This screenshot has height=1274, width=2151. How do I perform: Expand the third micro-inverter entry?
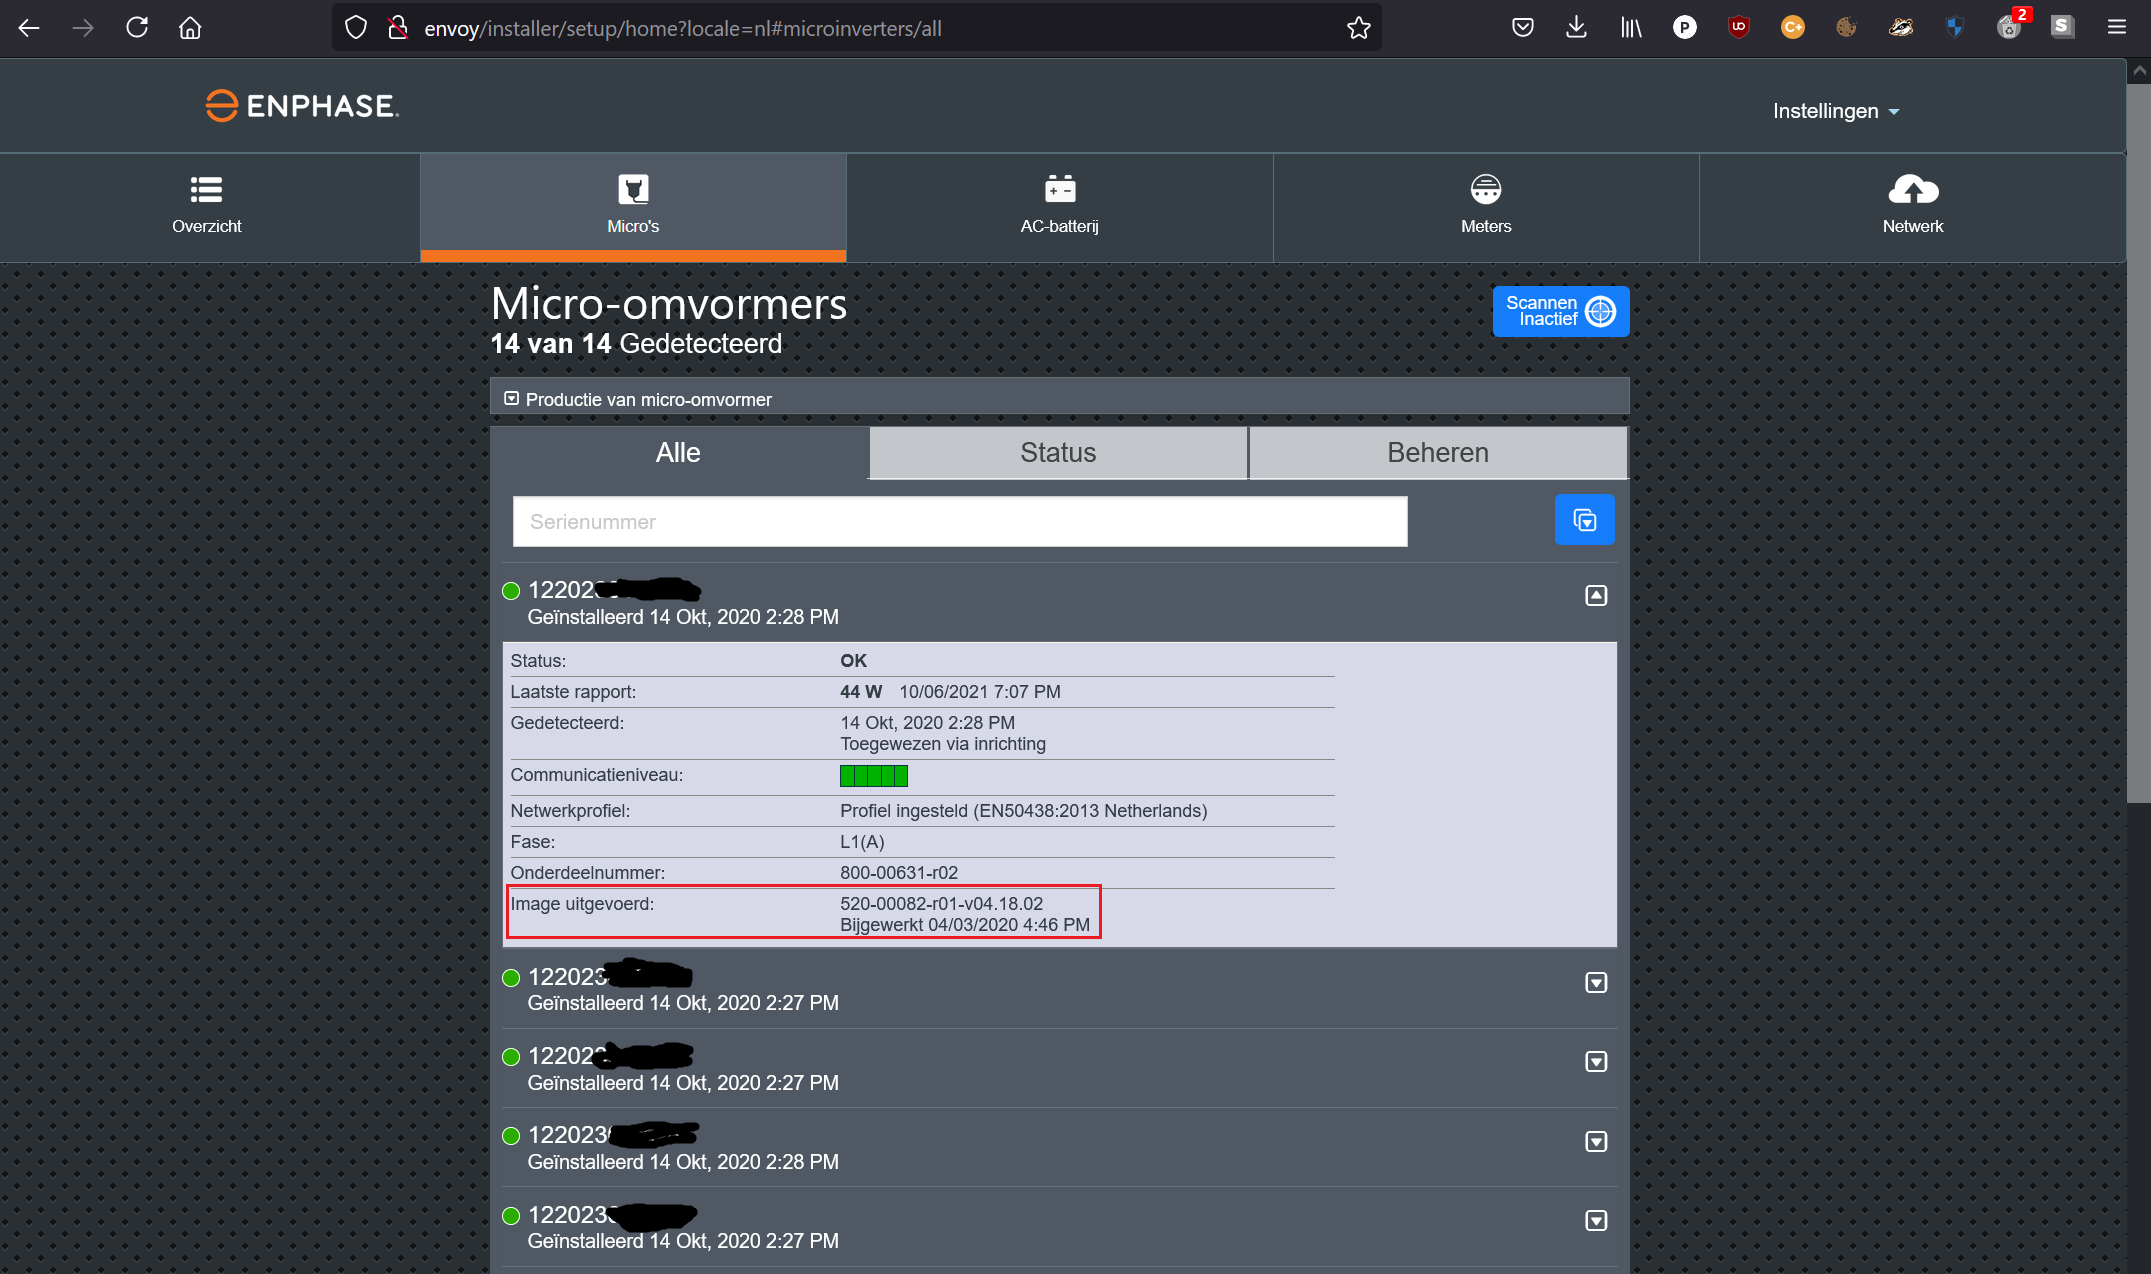coord(1596,1062)
